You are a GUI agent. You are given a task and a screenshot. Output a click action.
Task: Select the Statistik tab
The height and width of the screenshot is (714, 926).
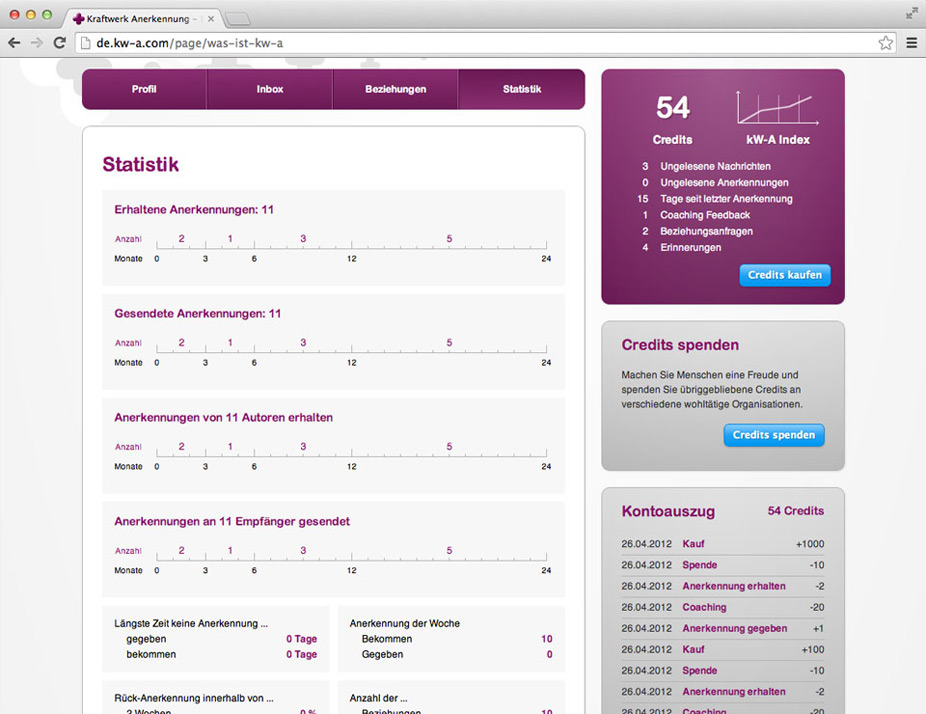click(x=521, y=89)
